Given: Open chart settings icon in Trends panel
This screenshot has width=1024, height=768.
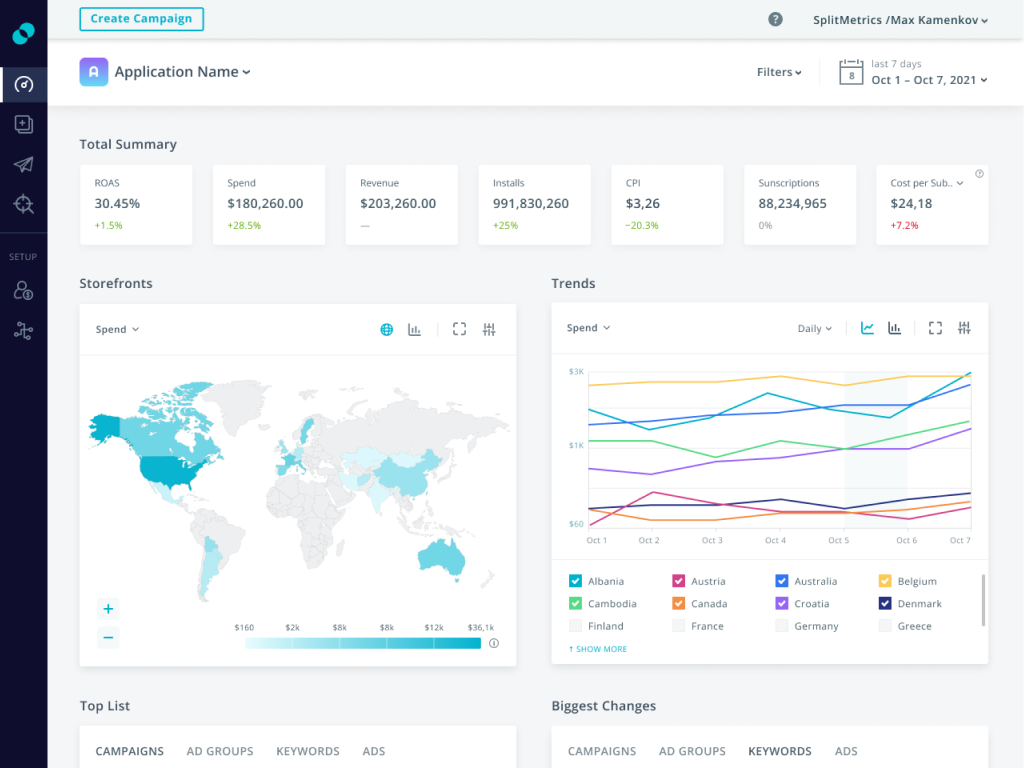Looking at the screenshot, I should point(964,328).
